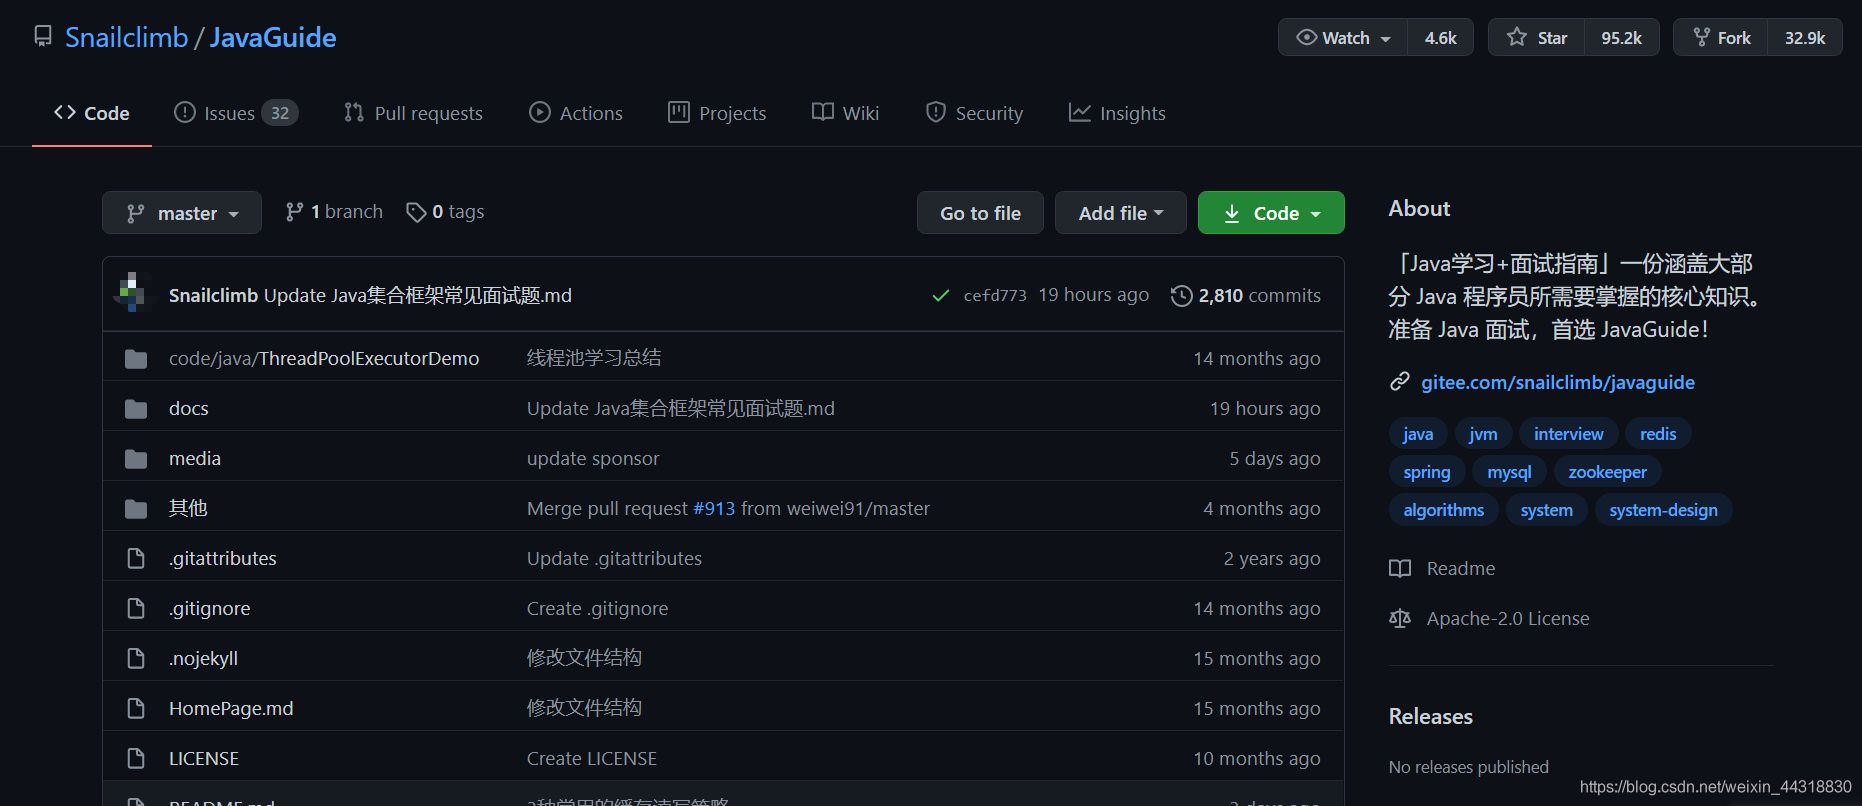The image size is (1862, 806).
Task: Open the Security tab
Action: (x=975, y=113)
